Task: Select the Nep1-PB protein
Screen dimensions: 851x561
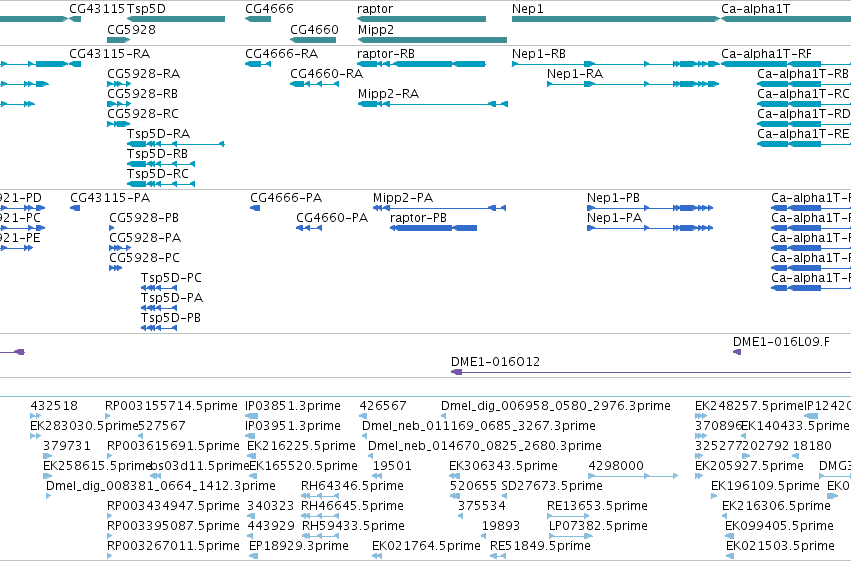Action: (x=613, y=198)
